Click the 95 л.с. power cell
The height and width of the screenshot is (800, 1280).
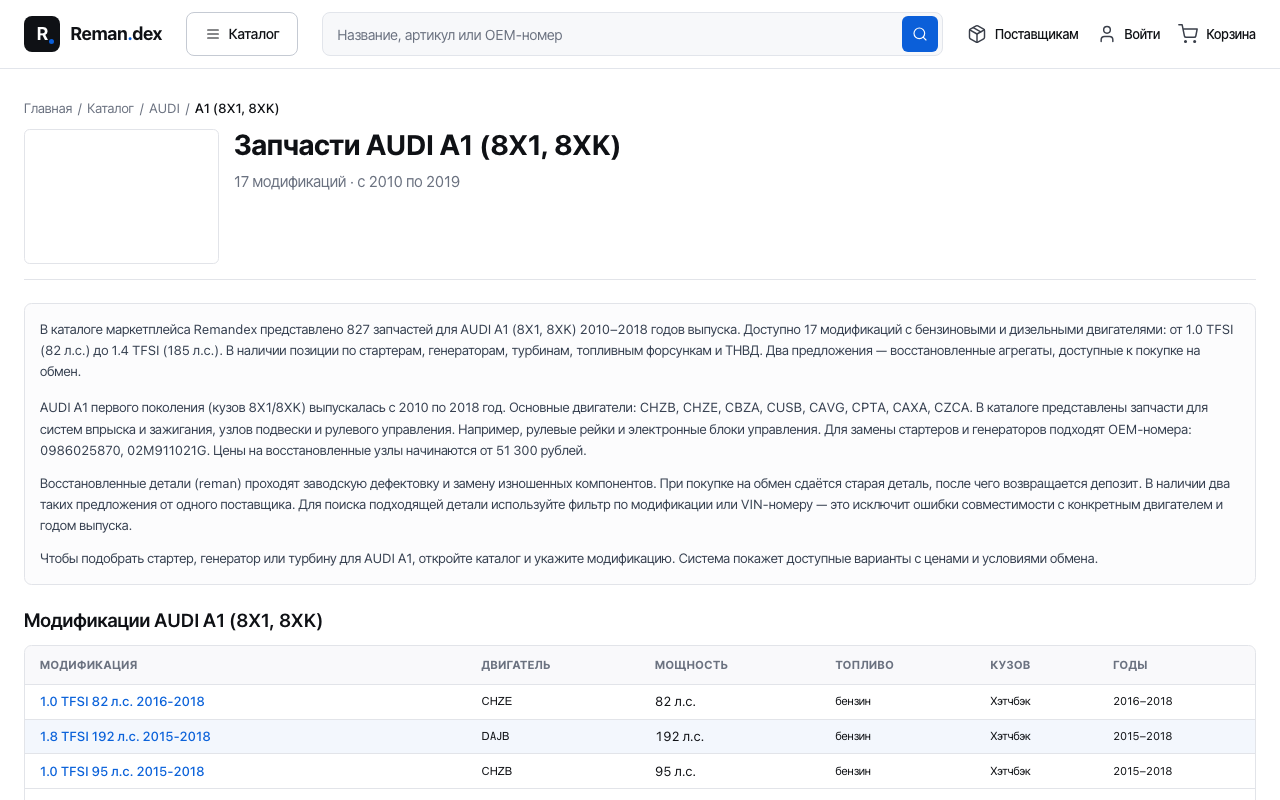[x=675, y=771]
